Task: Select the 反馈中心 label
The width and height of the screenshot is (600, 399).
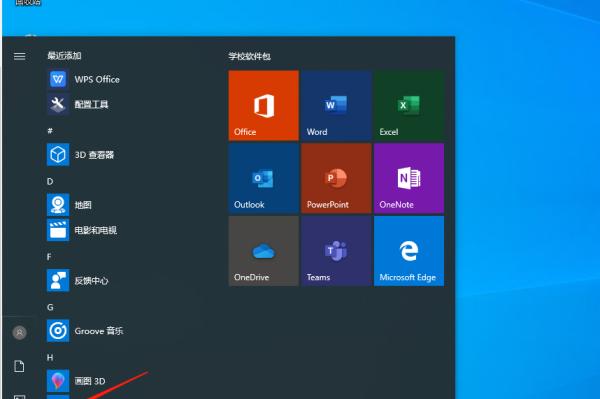Action: [91, 281]
